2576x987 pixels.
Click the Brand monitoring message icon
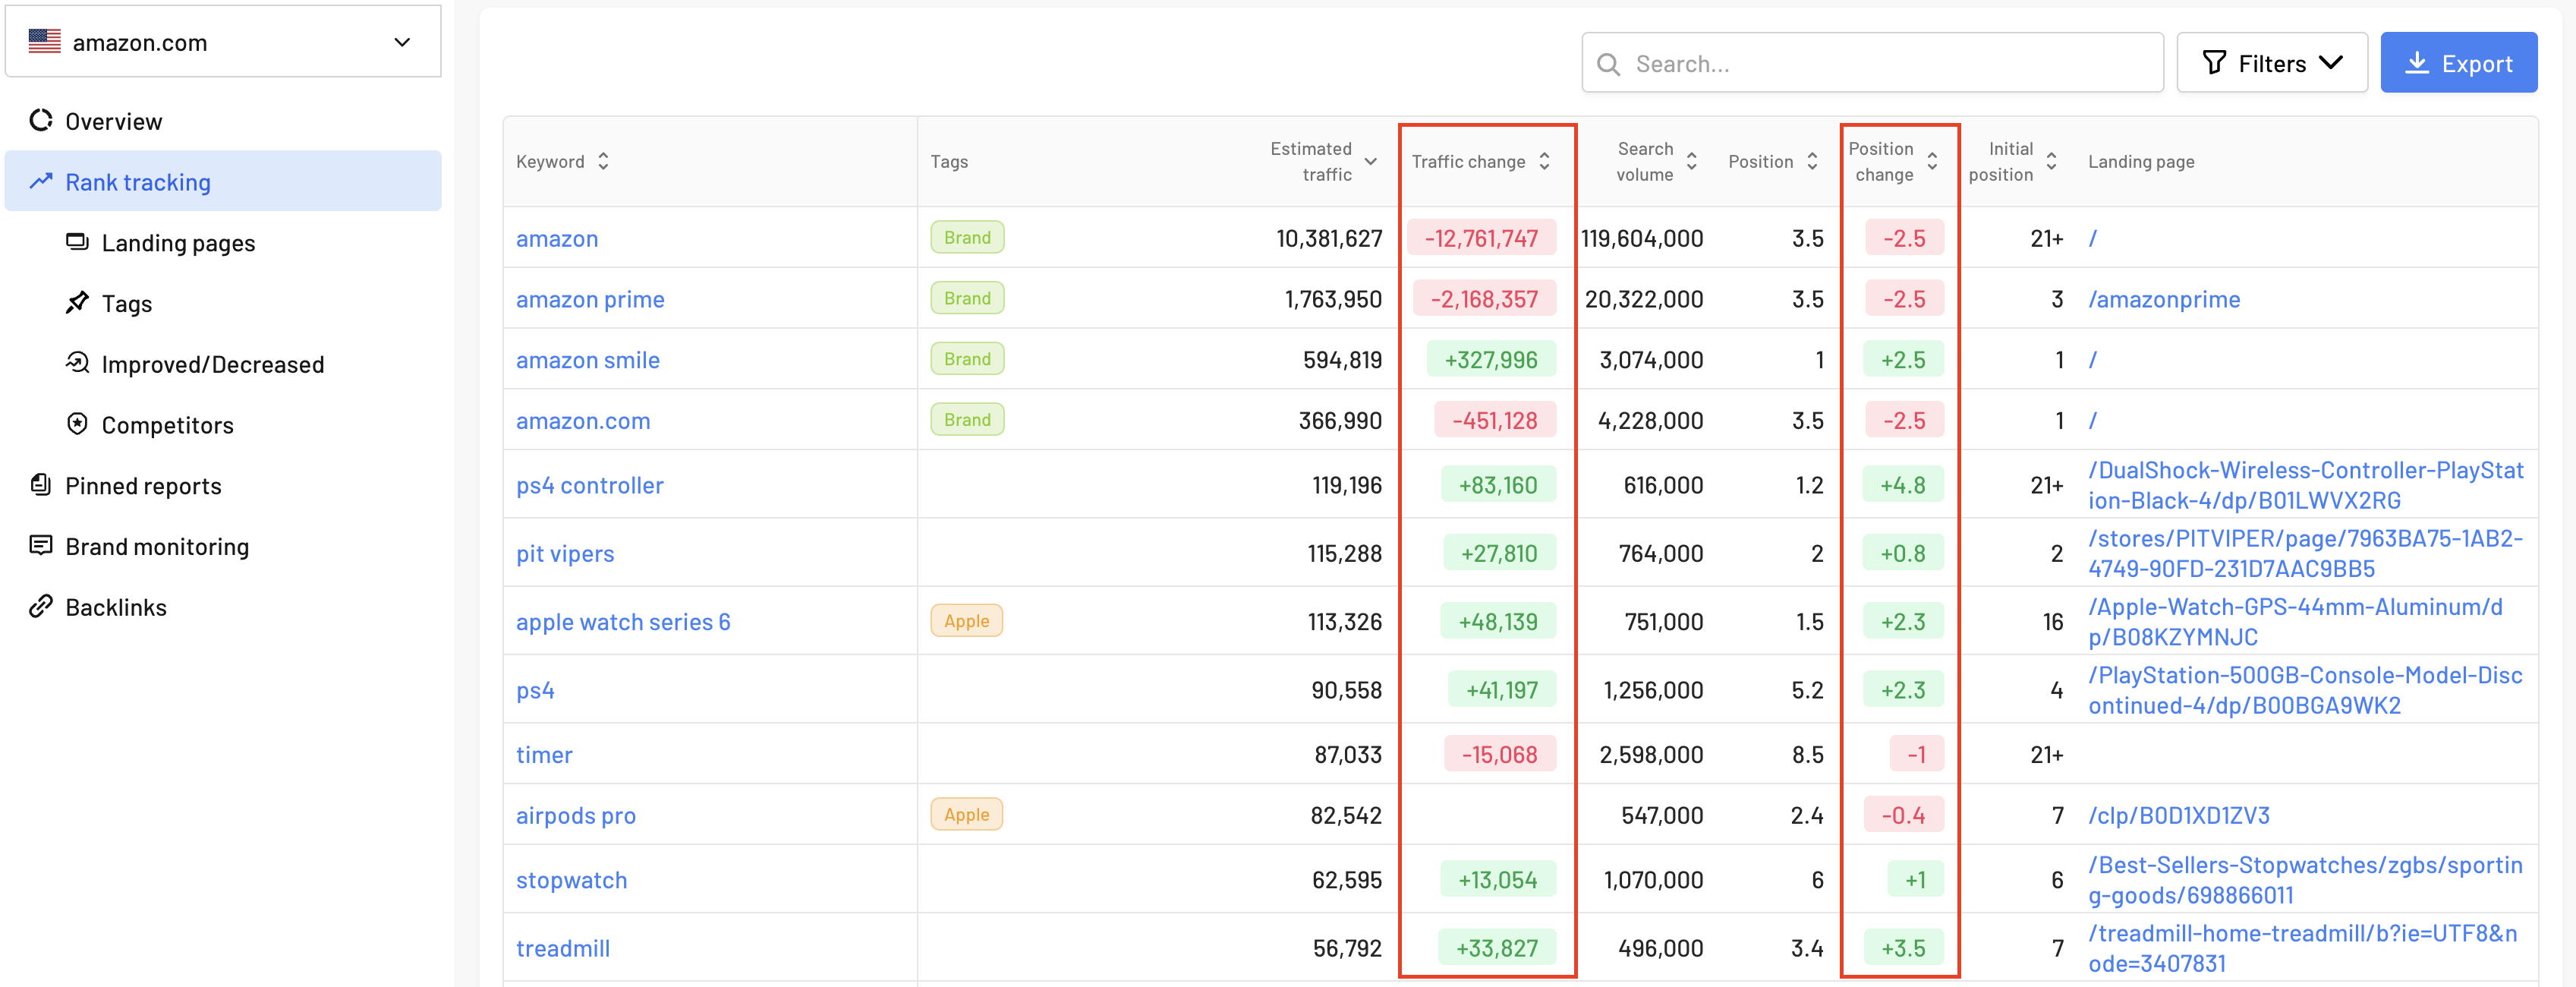coord(41,545)
